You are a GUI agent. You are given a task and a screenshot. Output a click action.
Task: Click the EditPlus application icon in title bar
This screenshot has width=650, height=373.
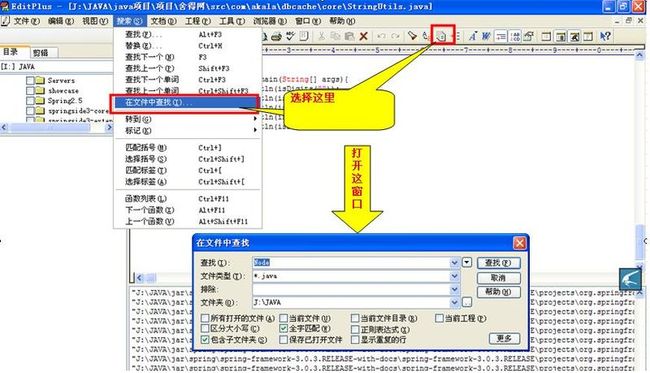click(5, 6)
